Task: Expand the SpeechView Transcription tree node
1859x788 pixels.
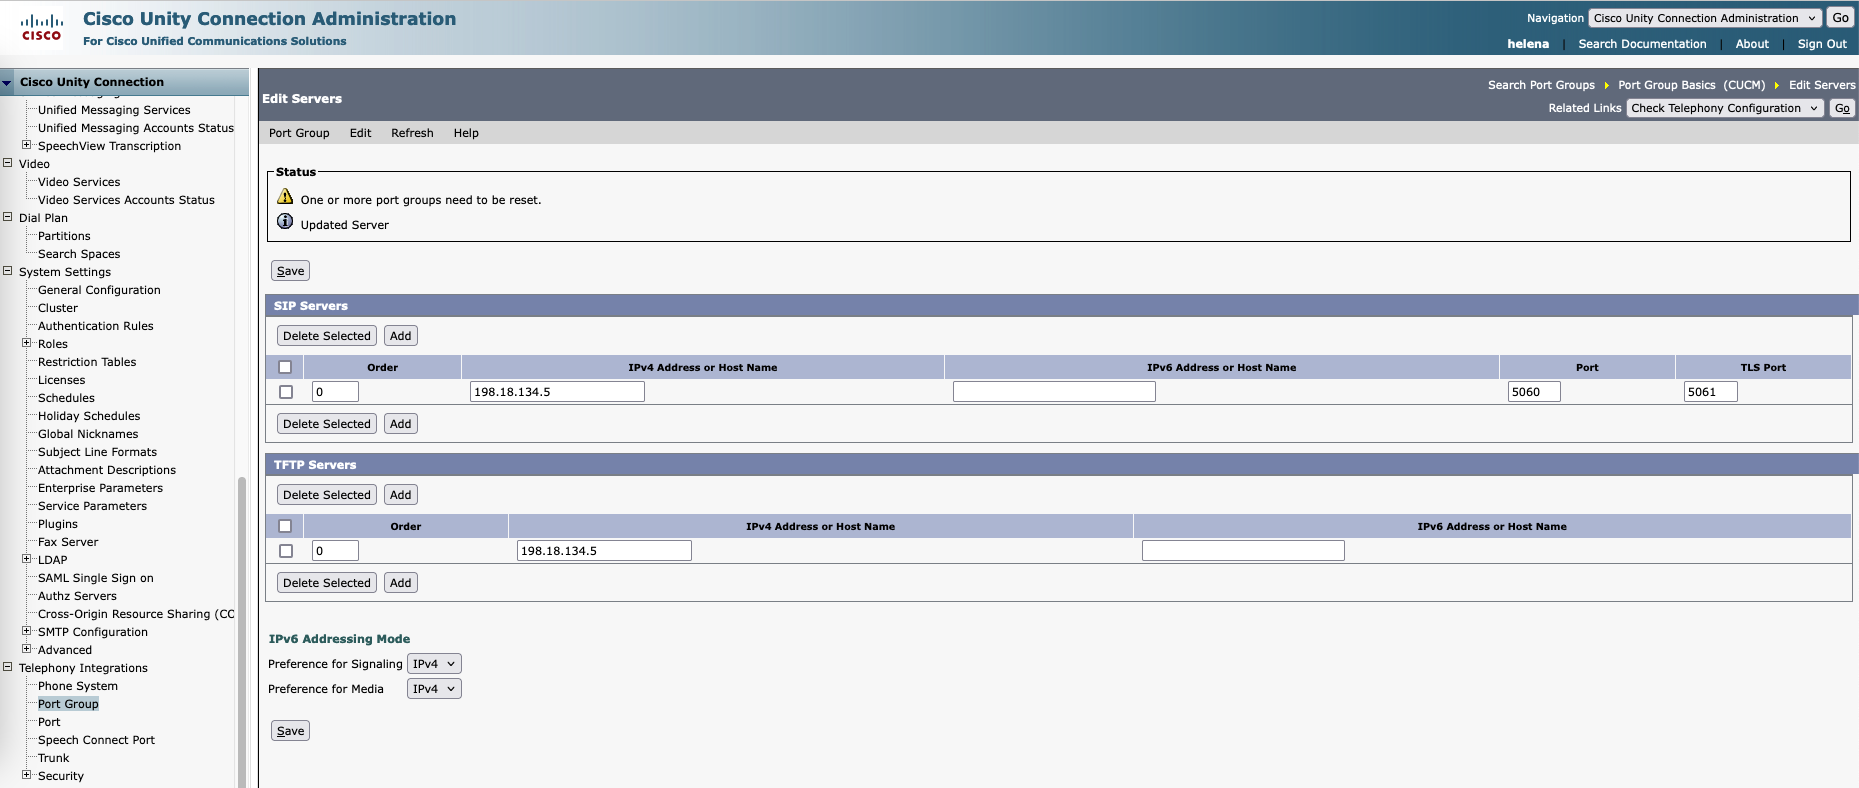Action: point(27,145)
